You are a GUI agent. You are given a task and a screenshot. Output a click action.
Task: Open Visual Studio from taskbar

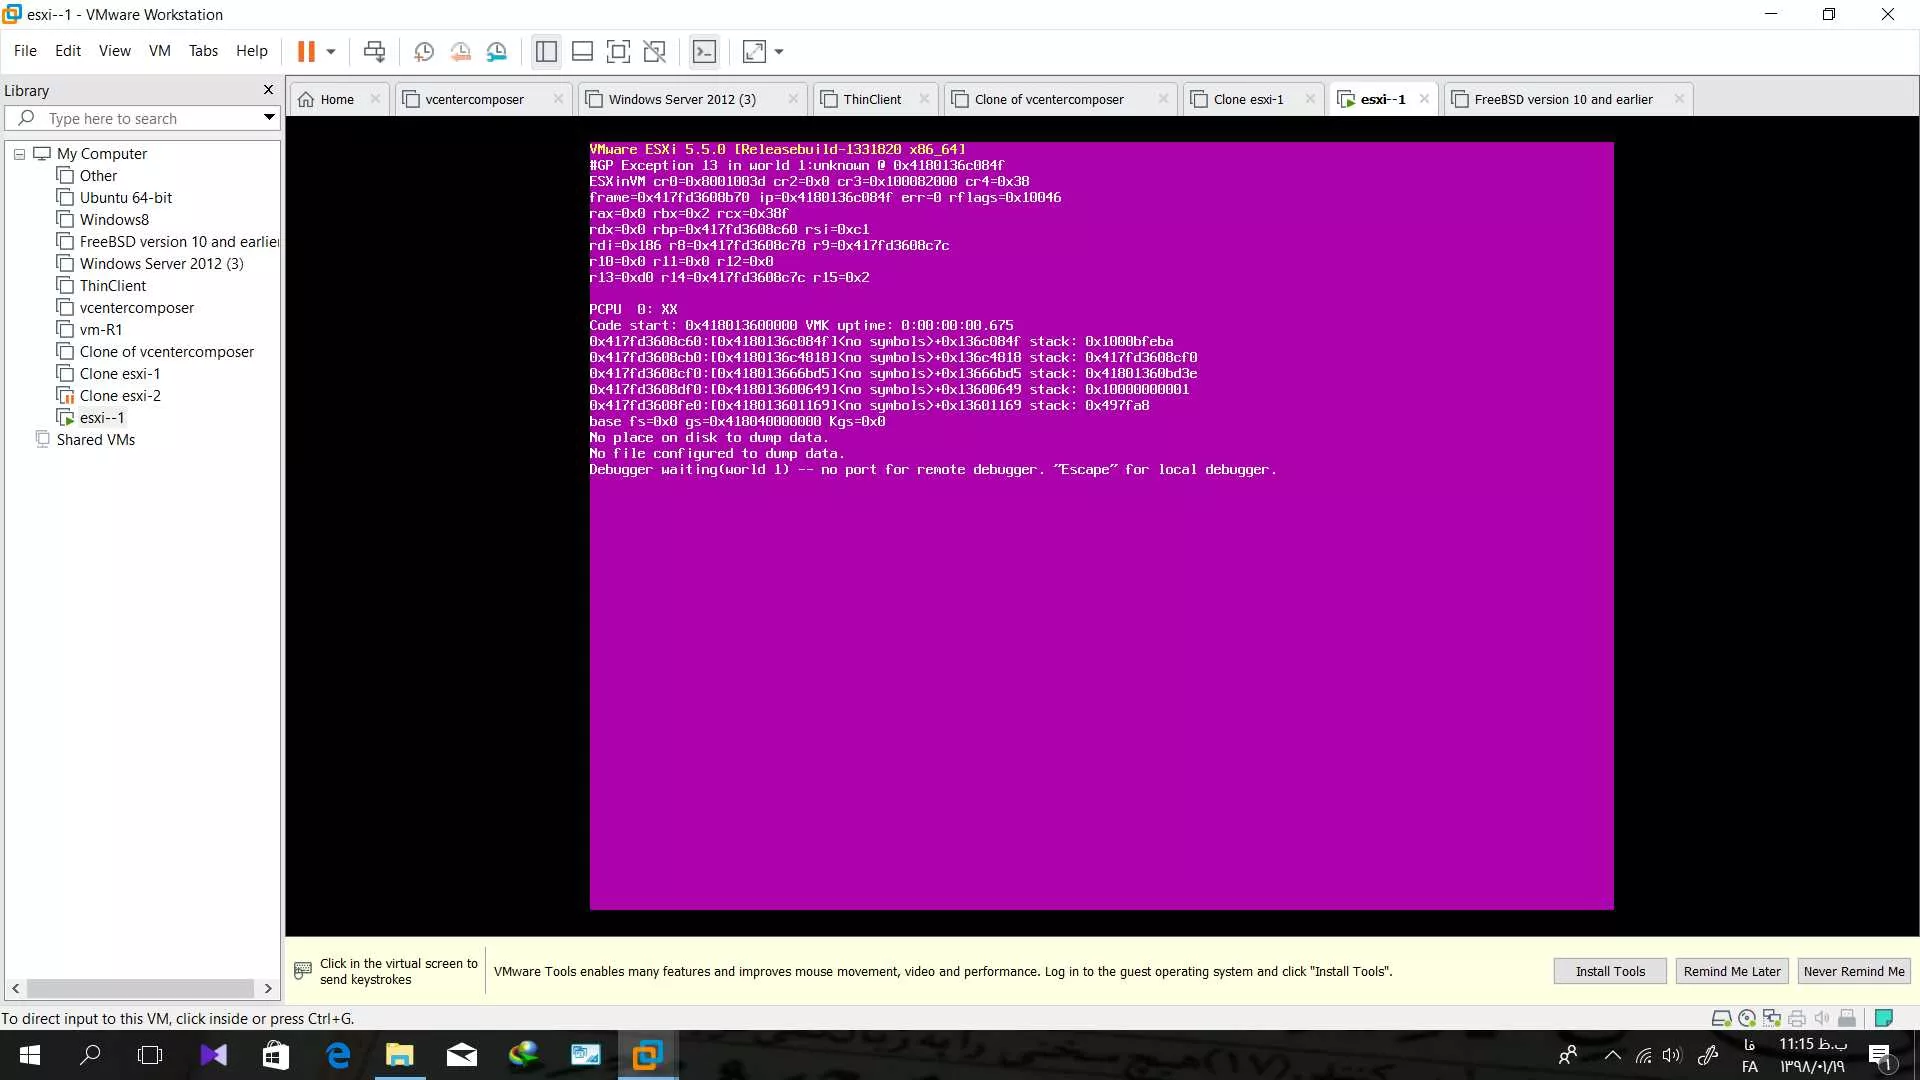pyautogui.click(x=213, y=1055)
